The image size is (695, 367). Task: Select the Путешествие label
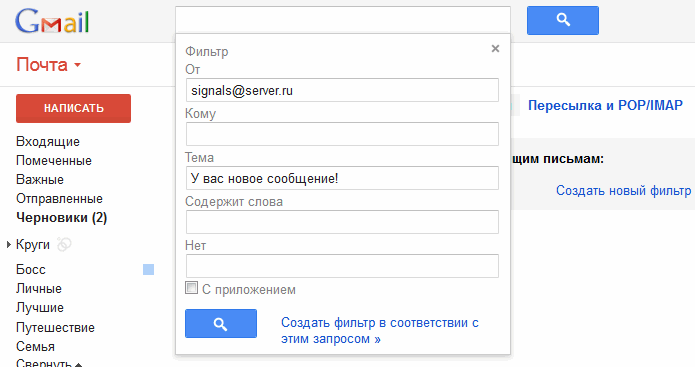coord(55,328)
